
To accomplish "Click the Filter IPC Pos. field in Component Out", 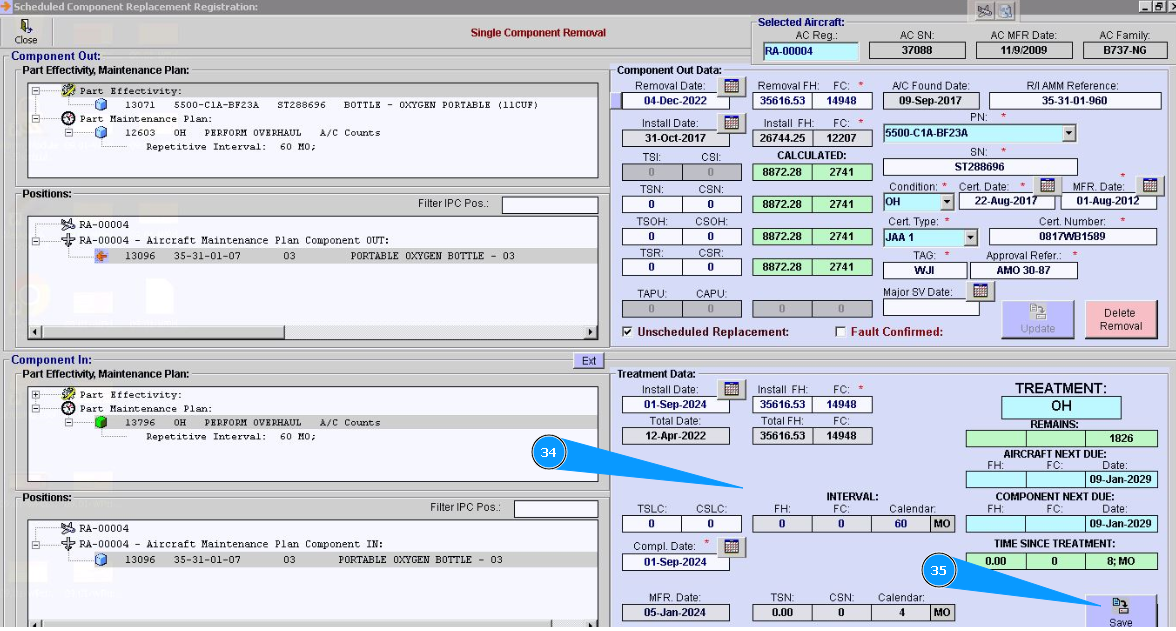I will point(549,205).
